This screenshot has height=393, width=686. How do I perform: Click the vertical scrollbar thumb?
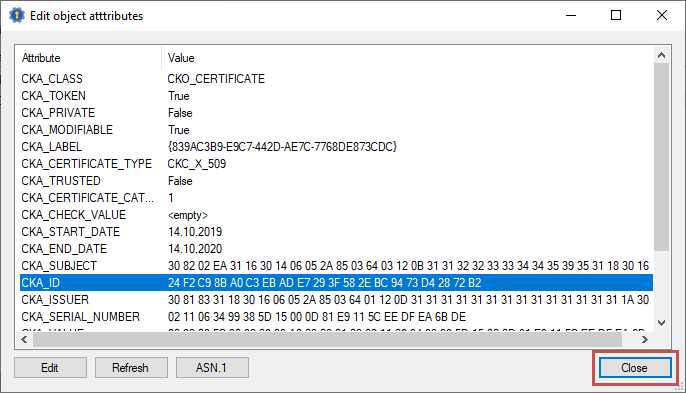click(662, 157)
